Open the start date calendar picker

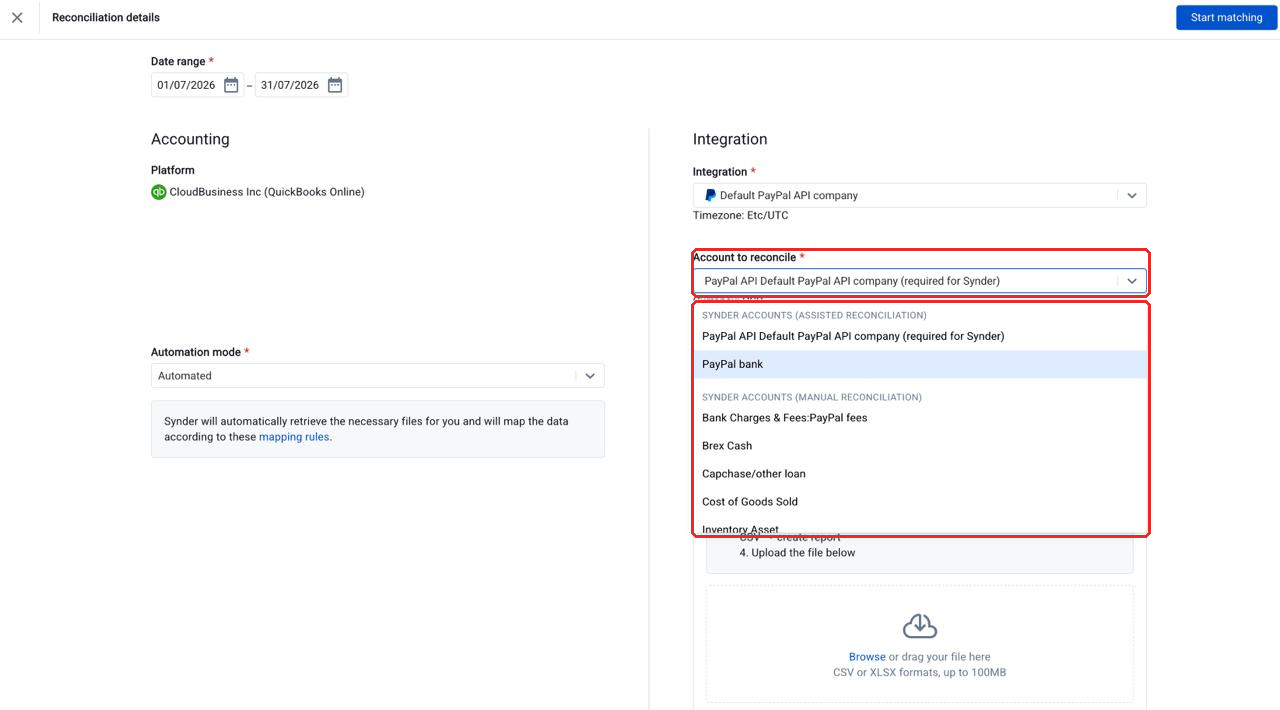tap(231, 85)
